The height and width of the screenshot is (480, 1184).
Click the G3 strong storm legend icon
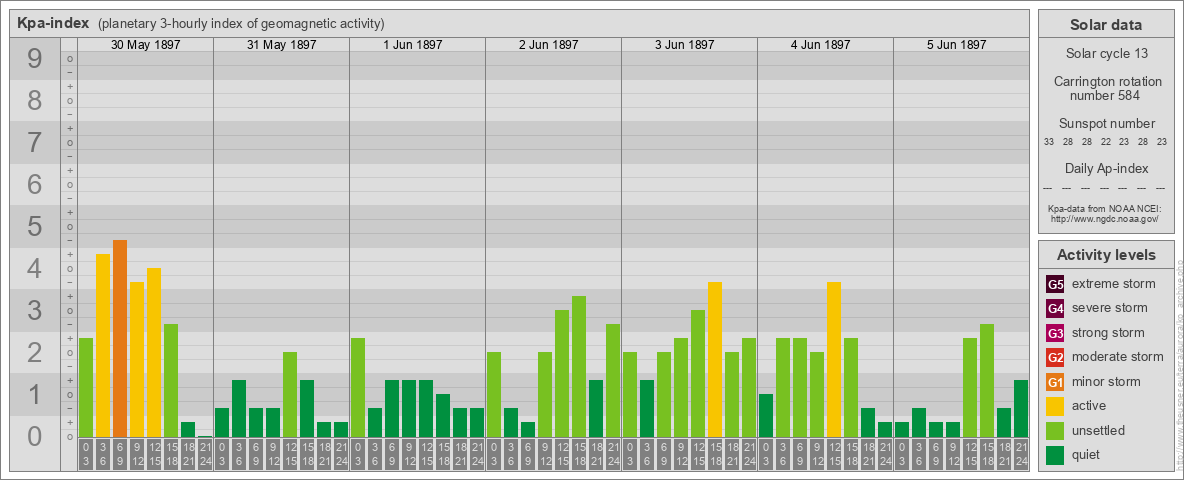pos(1055,333)
